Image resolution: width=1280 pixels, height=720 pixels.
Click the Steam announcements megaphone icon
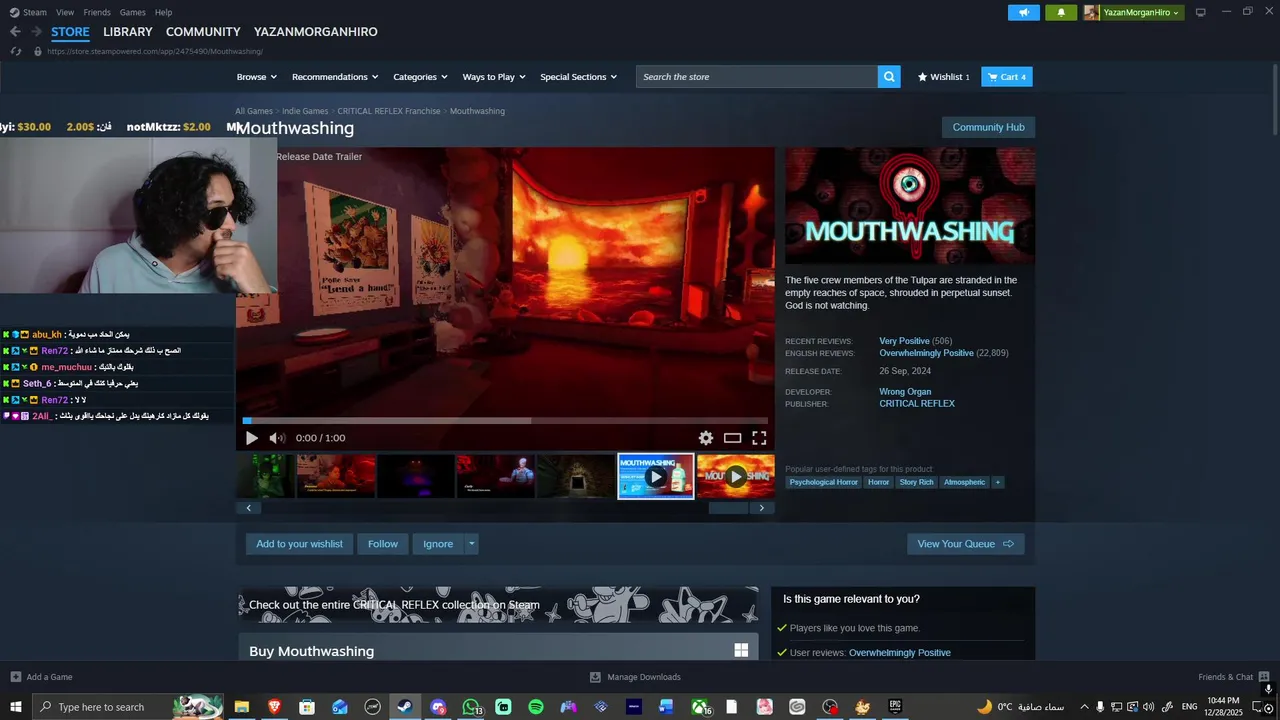pyautogui.click(x=1023, y=12)
